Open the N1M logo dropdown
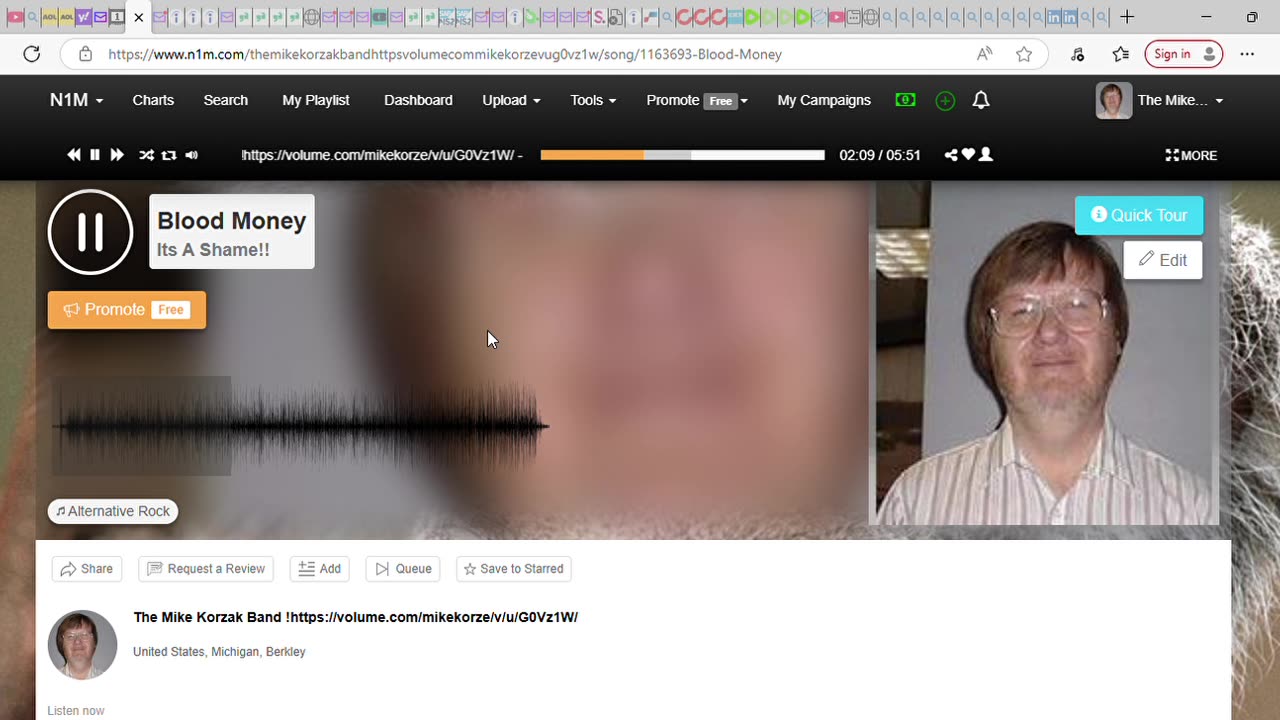 click(x=76, y=100)
